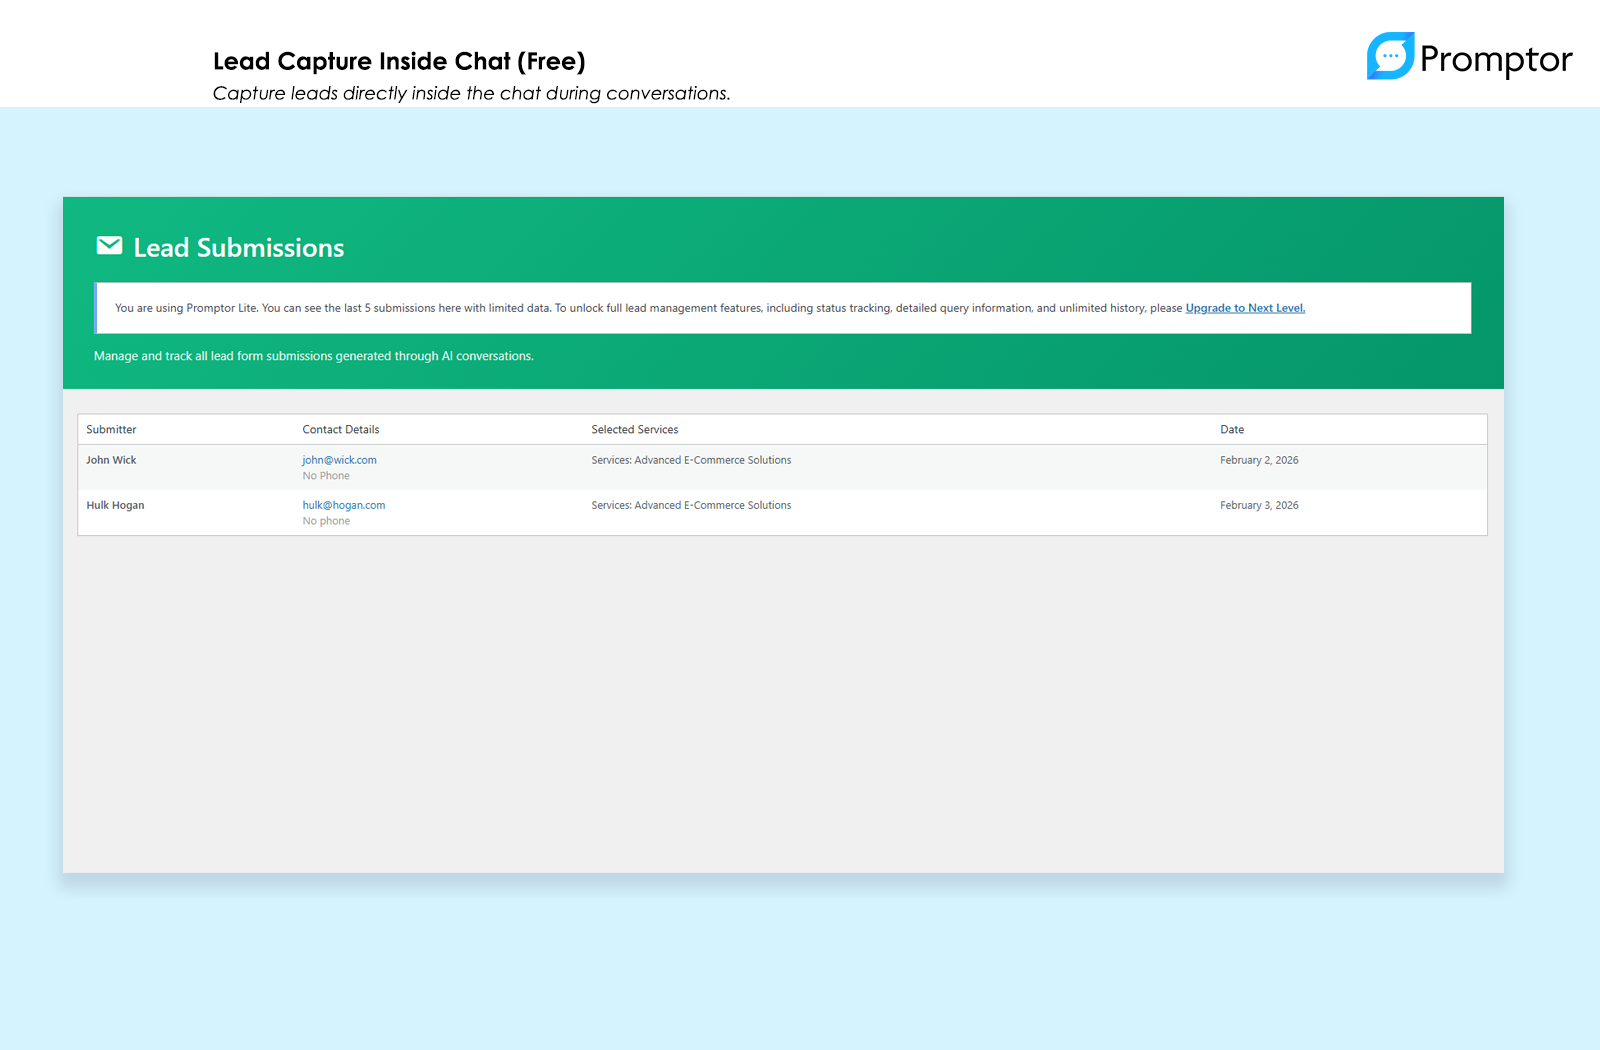Click the No phone text under hulk@hogan.com
Screen dimensions: 1600x1050
pyautogui.click(x=326, y=521)
